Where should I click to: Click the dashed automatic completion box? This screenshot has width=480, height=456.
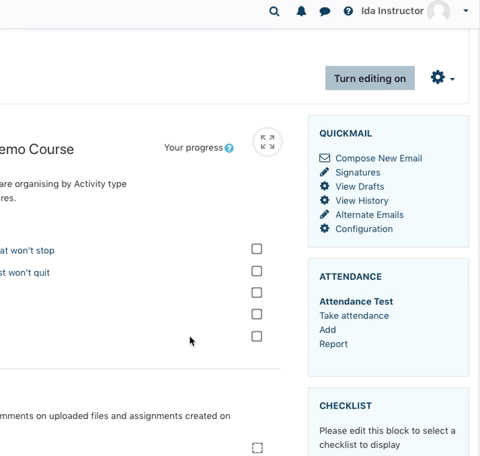click(257, 448)
